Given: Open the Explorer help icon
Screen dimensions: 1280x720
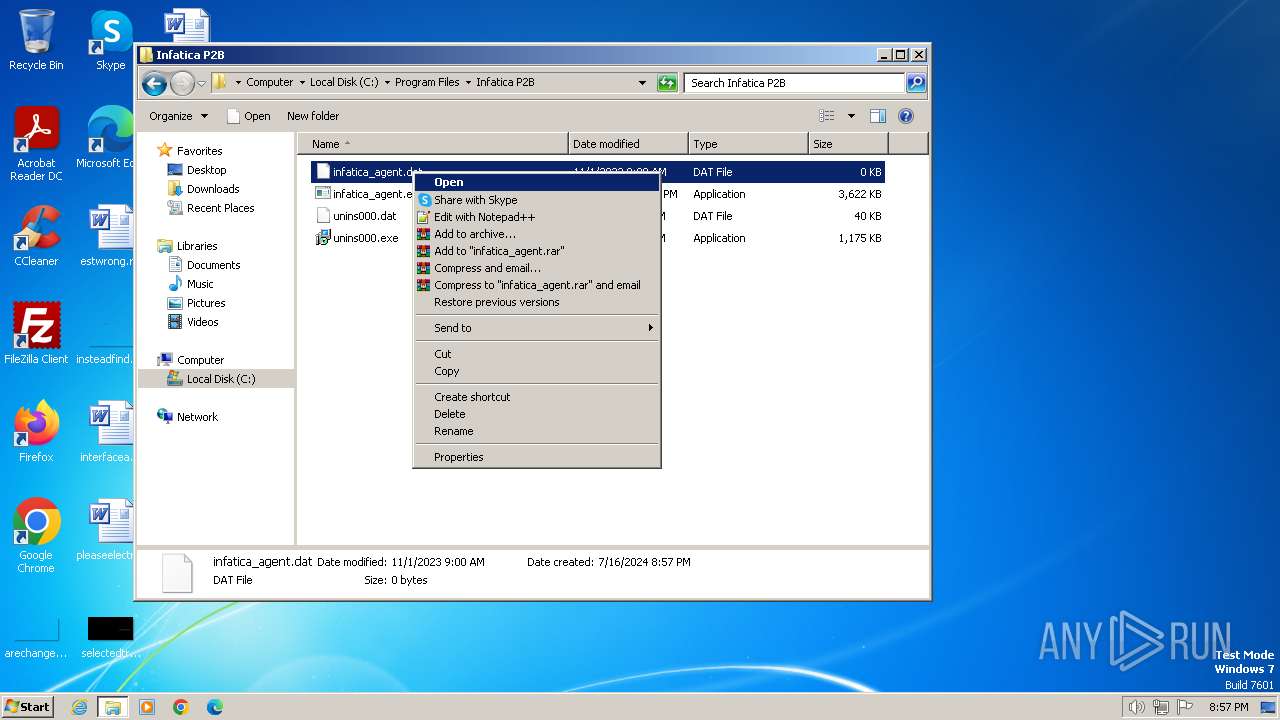Looking at the screenshot, I should coord(906,116).
